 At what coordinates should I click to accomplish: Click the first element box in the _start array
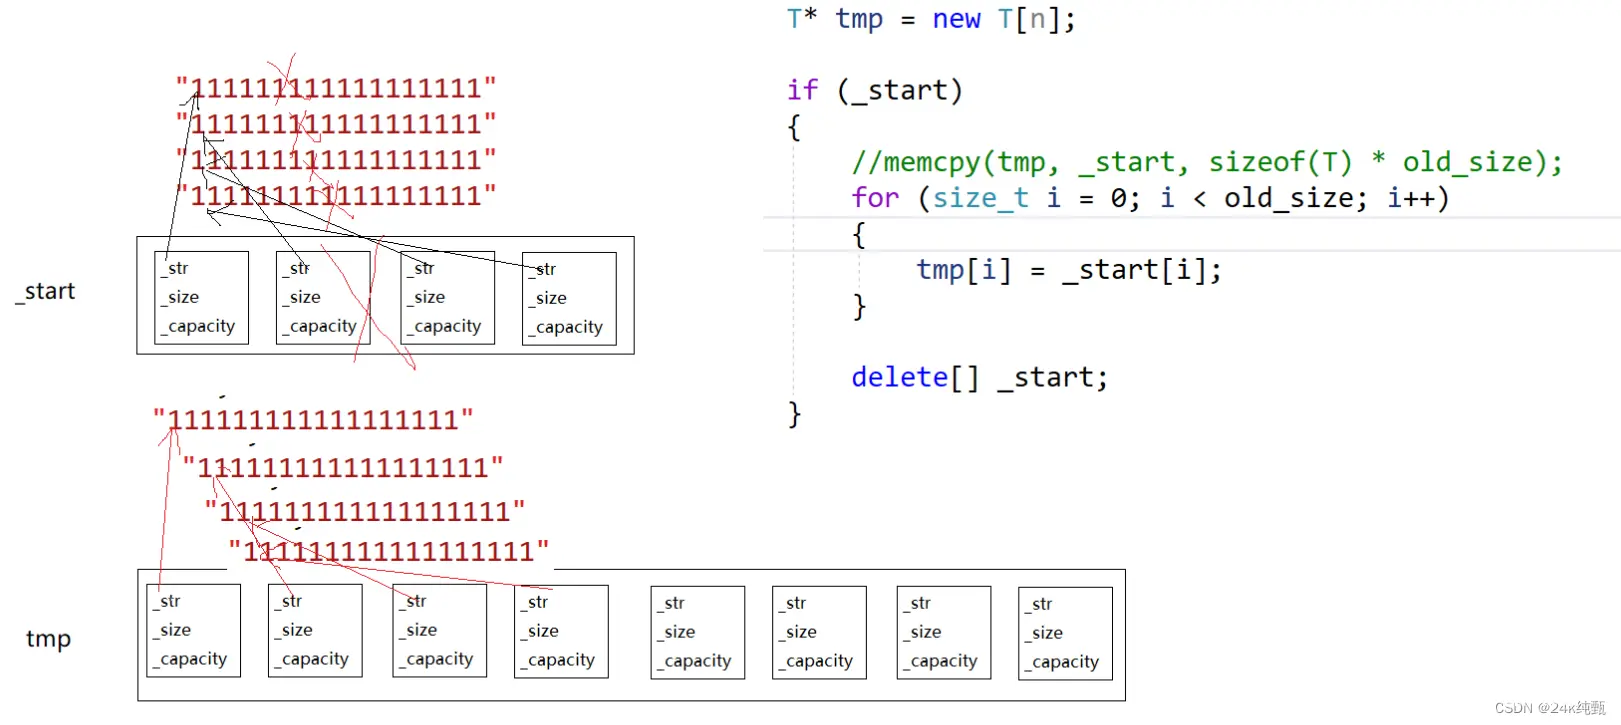(201, 298)
